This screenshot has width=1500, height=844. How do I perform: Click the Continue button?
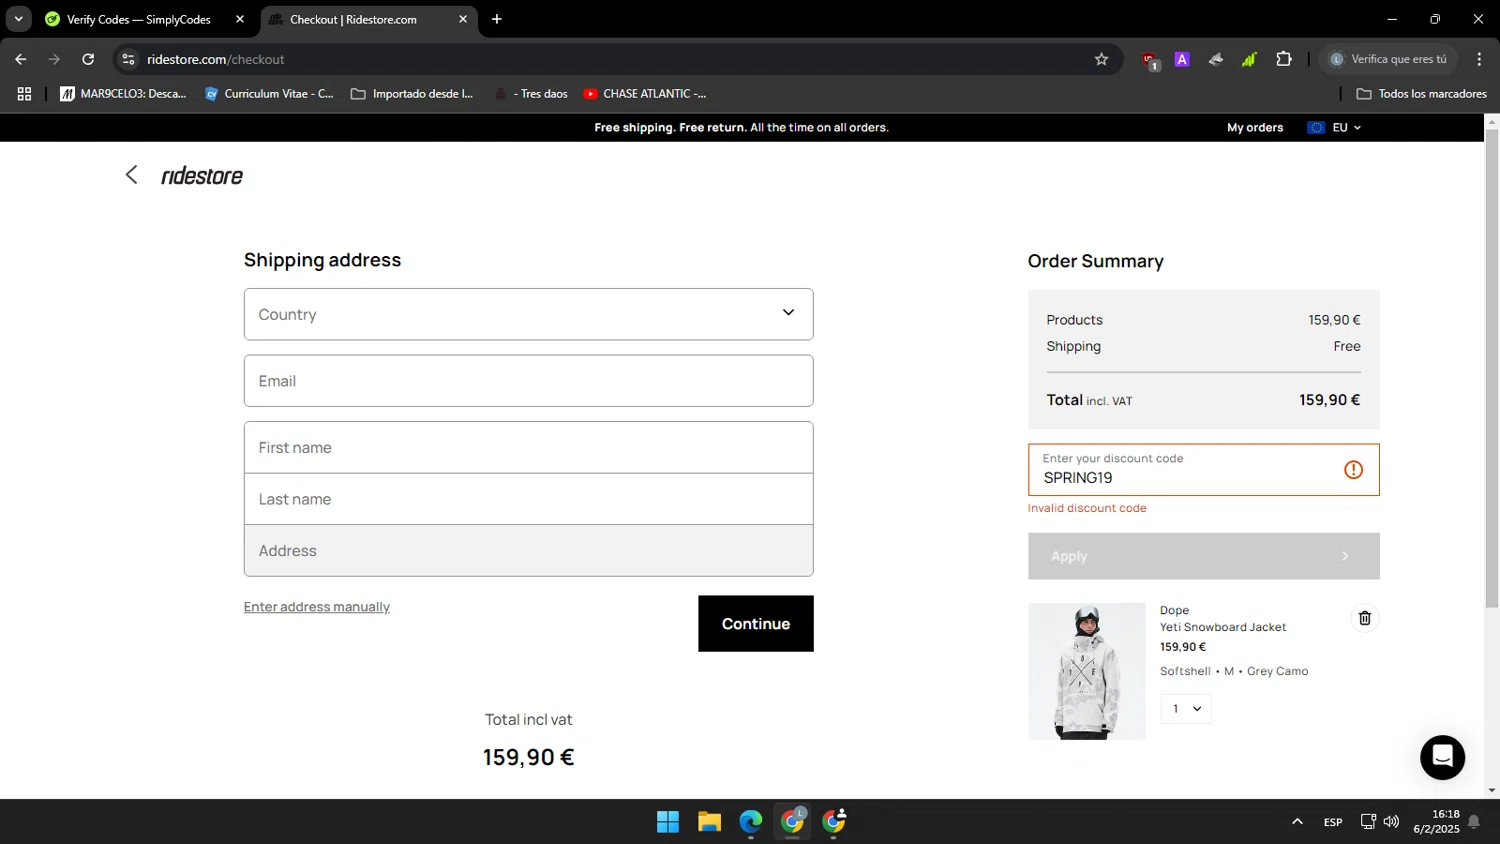(x=756, y=624)
